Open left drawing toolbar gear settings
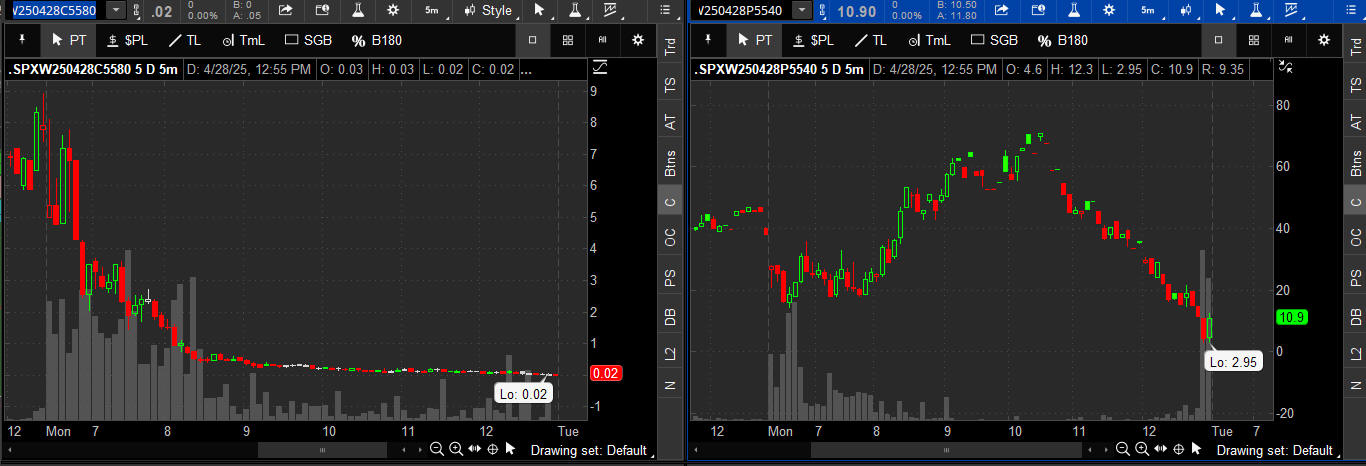 [x=638, y=41]
